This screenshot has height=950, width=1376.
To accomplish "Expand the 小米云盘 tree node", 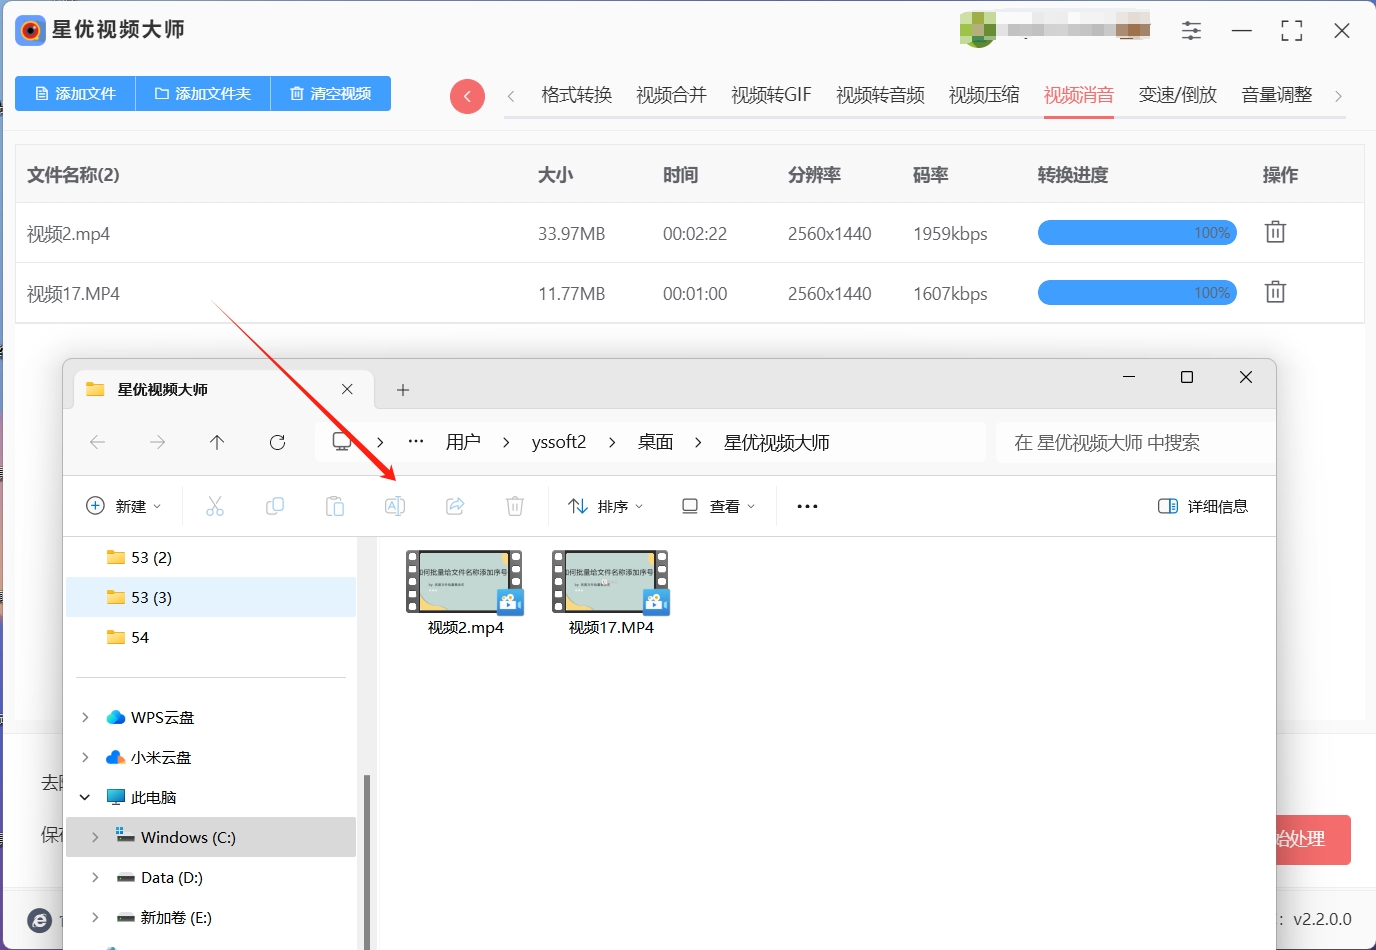I will point(85,757).
